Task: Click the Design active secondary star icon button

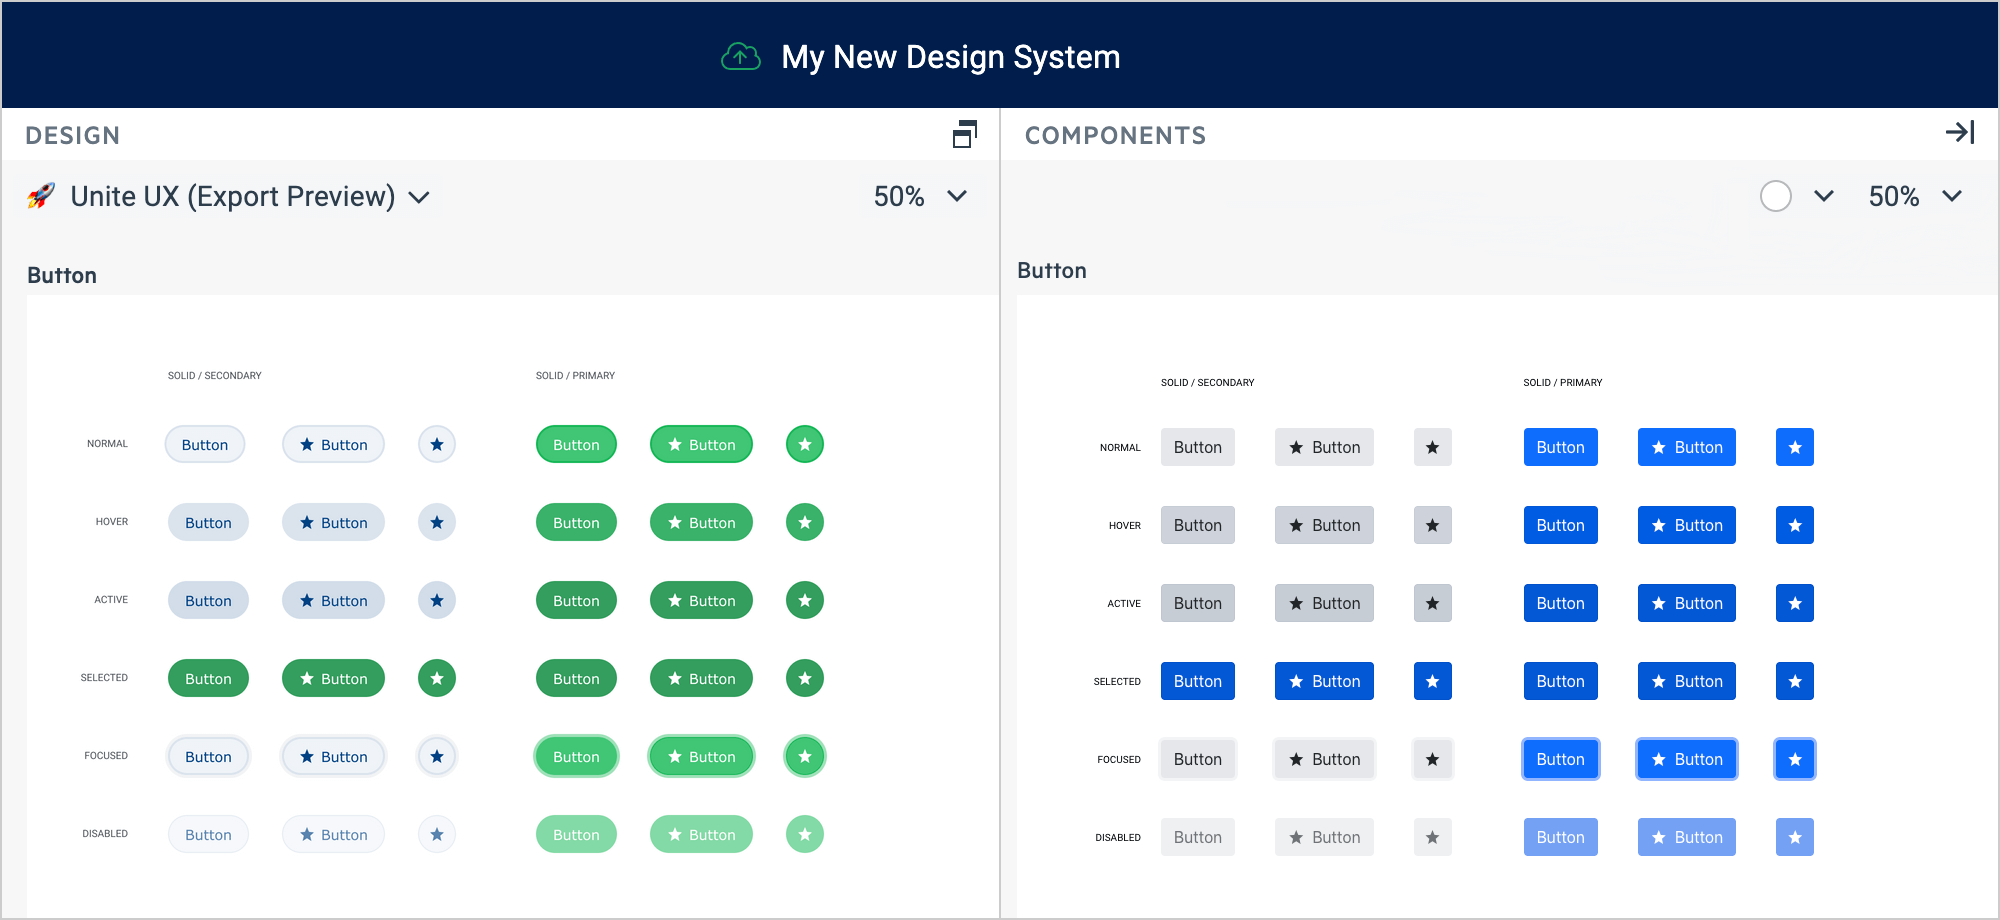Action: 437,601
